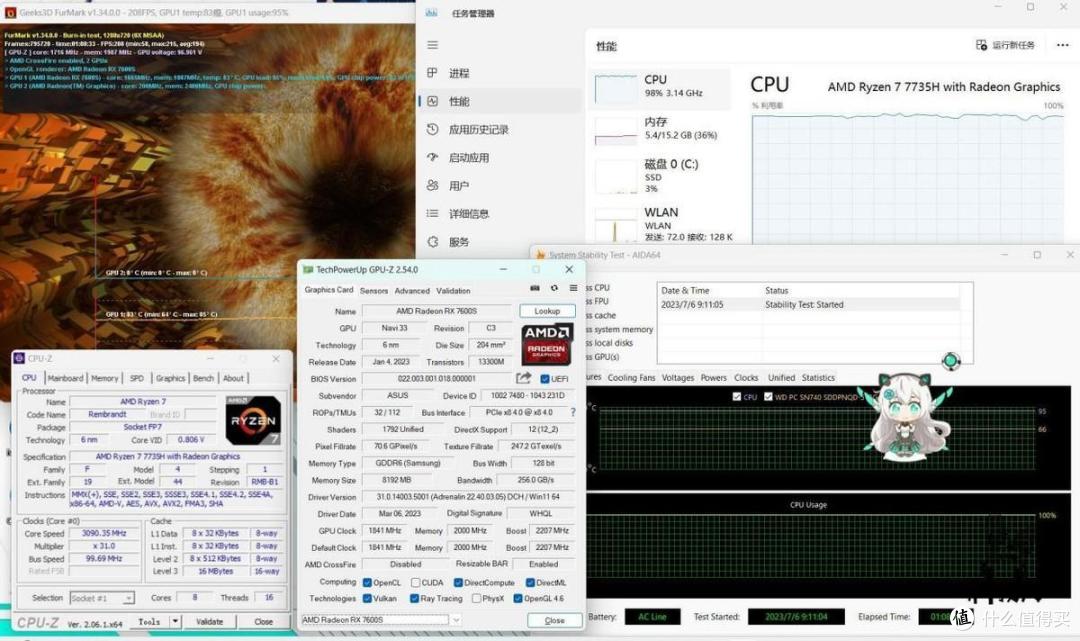Open App history page icon in Task Manager
The width and height of the screenshot is (1080, 641).
pyautogui.click(x=433, y=129)
